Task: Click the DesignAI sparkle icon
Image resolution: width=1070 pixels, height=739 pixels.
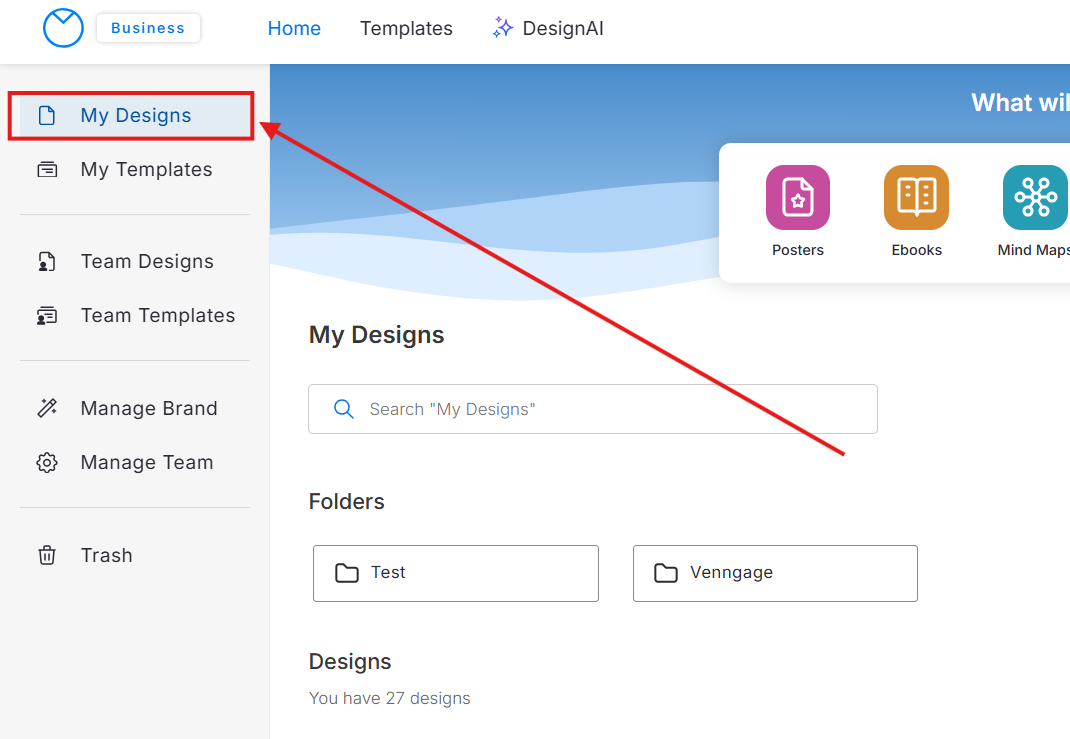Action: point(502,29)
